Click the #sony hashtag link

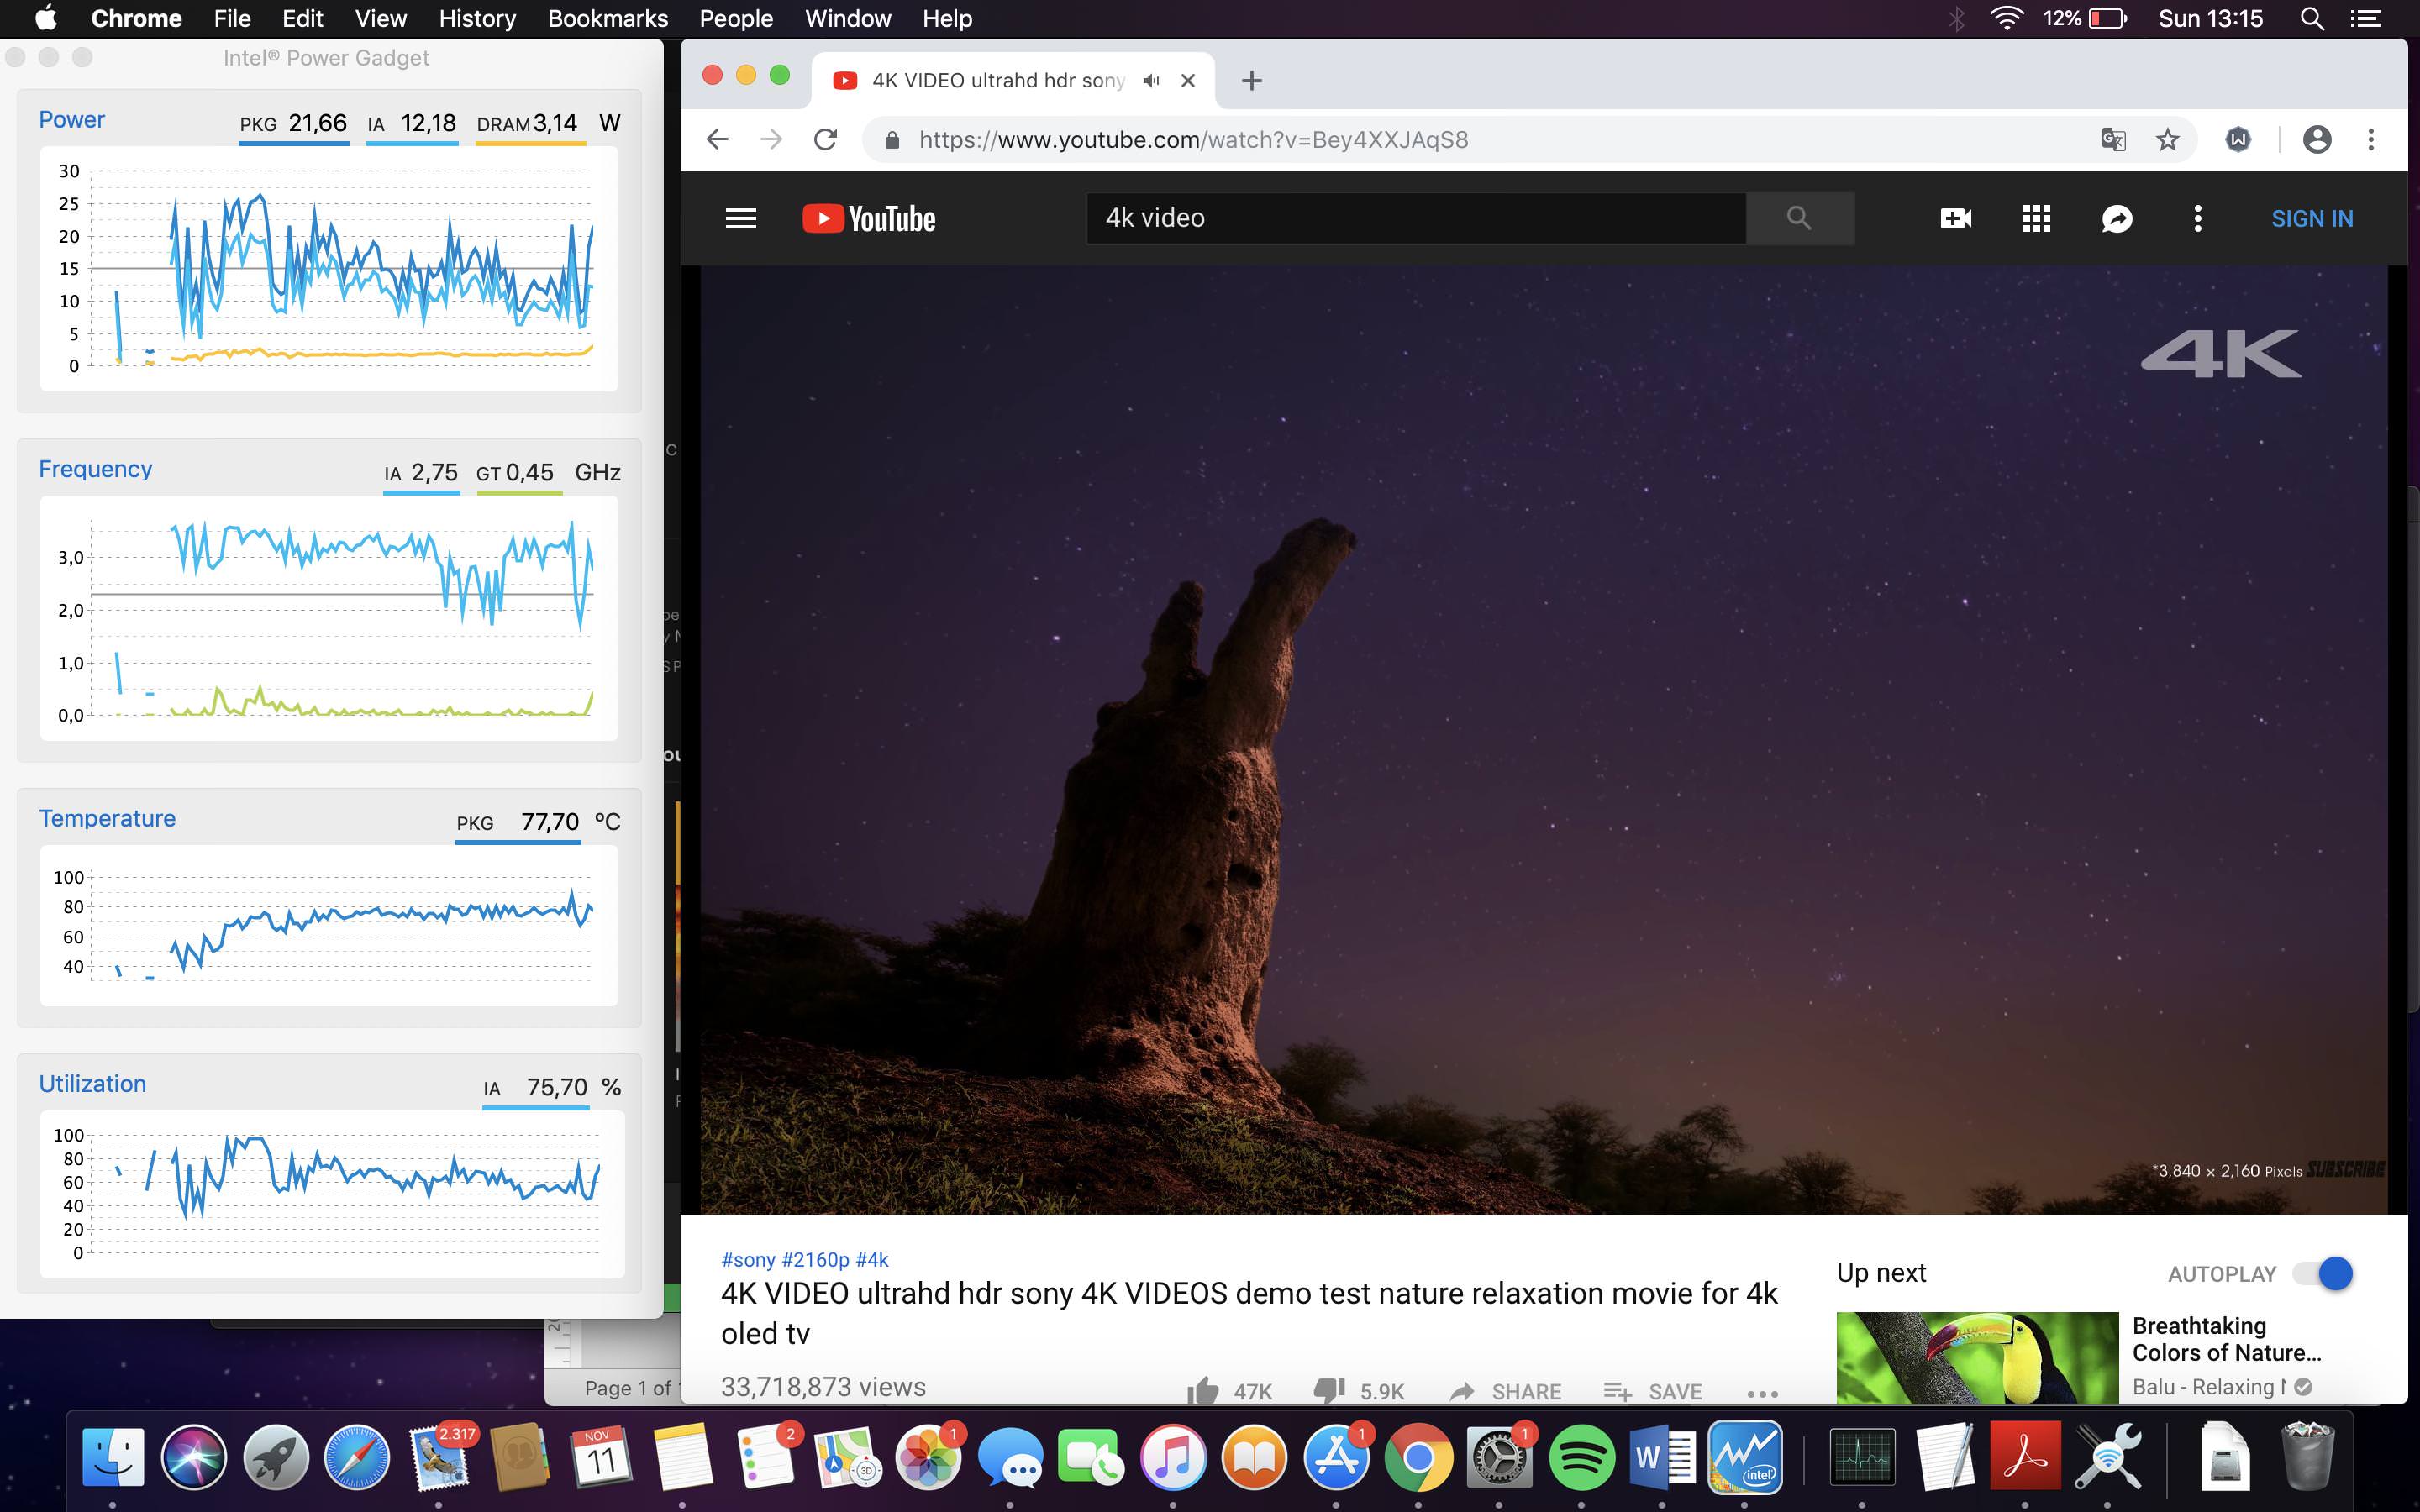tap(748, 1260)
